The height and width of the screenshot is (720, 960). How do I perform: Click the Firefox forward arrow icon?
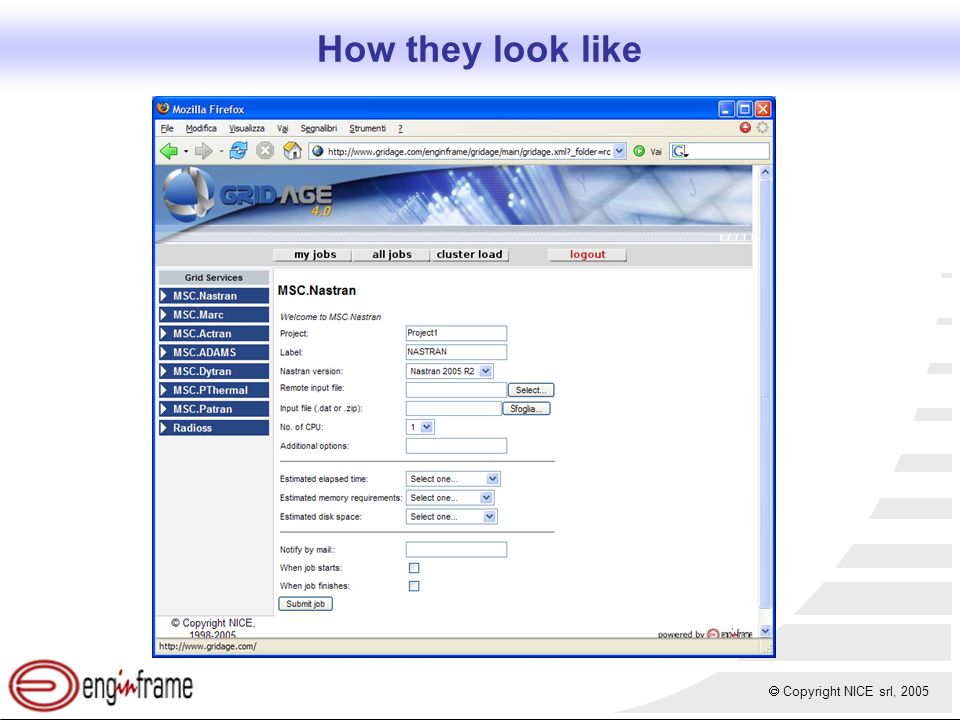203,151
